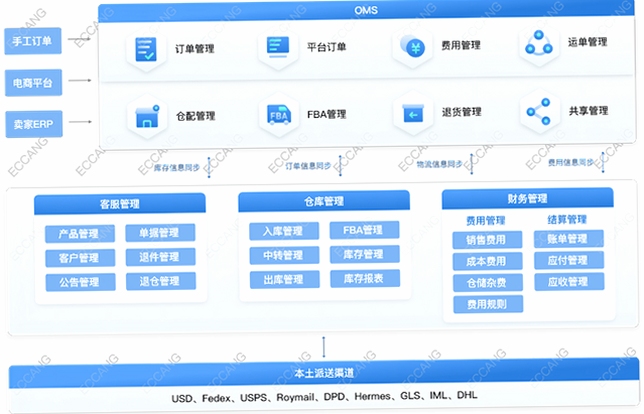Click the 物流信息同步 sync label
The height and width of the screenshot is (414, 644).
(x=439, y=164)
